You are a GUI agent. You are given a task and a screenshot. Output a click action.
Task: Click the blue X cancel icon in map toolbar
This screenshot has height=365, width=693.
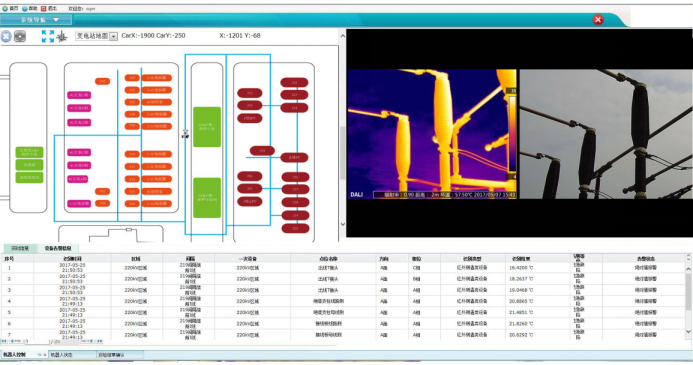tap(6, 36)
